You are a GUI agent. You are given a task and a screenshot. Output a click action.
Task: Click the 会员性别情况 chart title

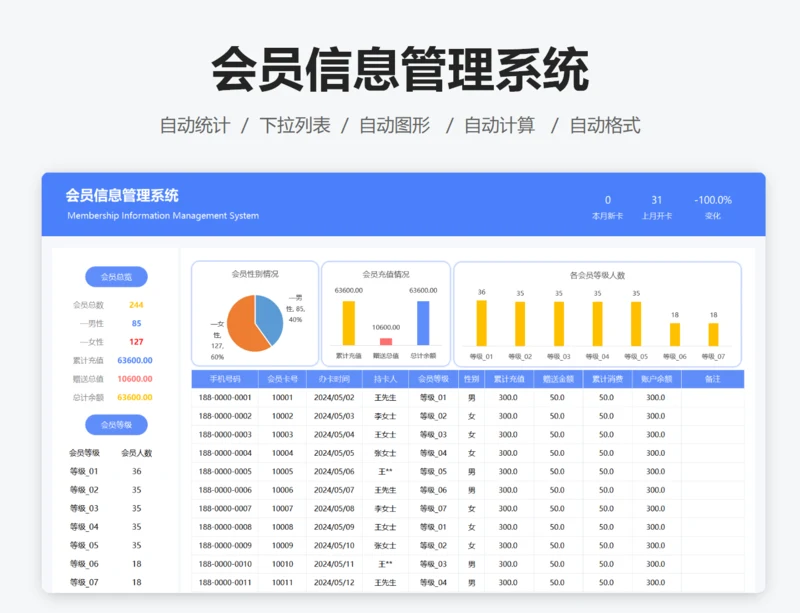click(x=255, y=274)
